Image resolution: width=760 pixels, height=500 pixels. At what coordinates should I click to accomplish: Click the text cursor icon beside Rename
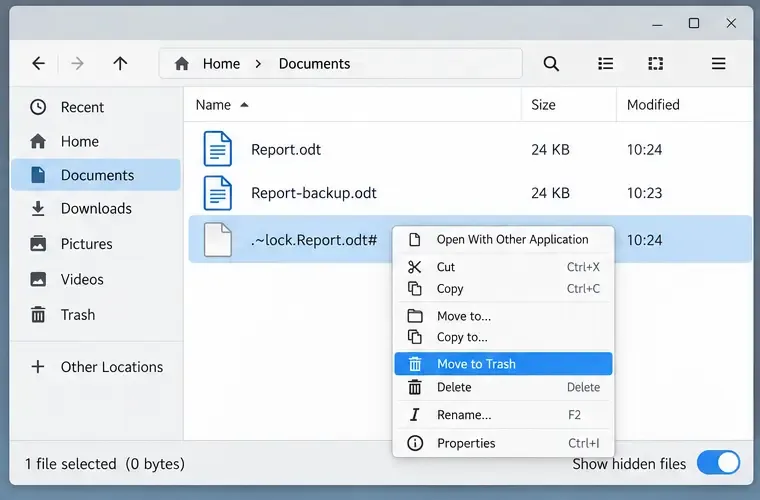(x=414, y=415)
